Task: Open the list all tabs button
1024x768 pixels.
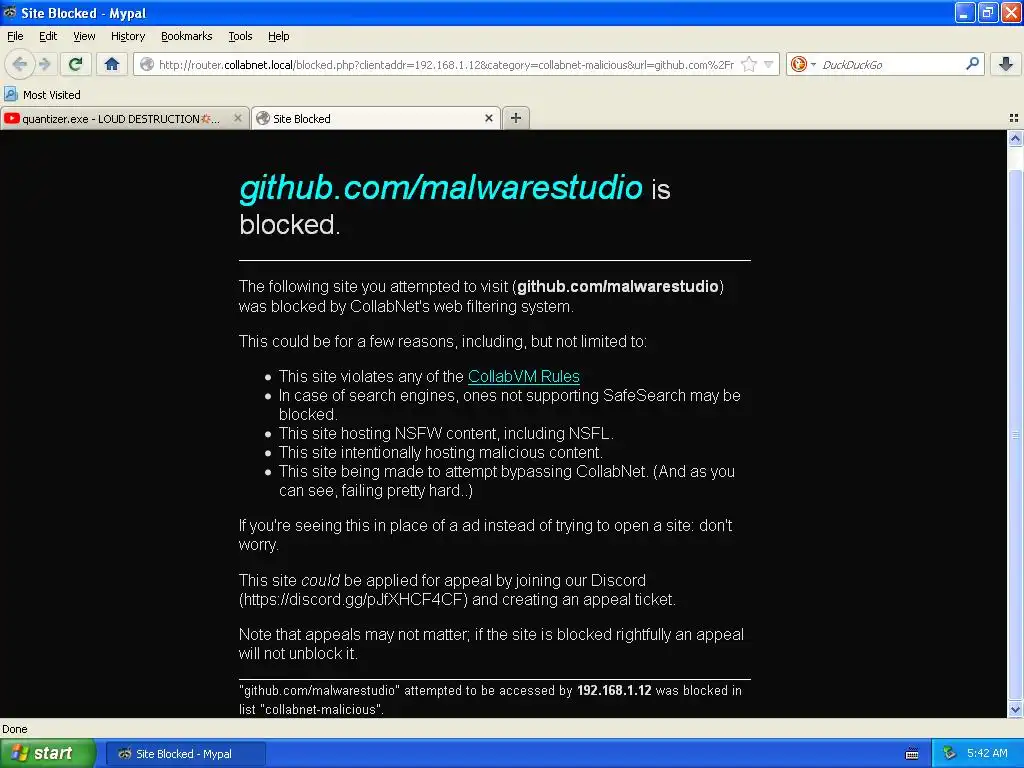Action: (1014, 118)
